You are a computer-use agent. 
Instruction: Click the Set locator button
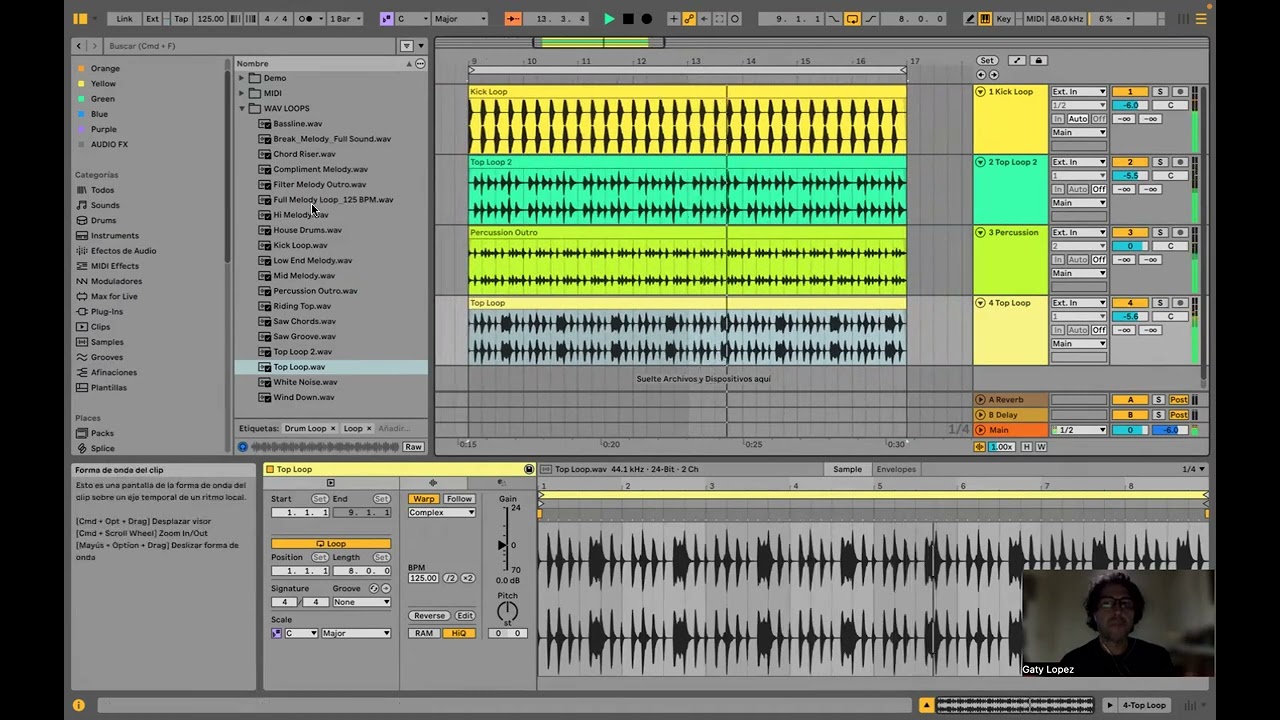[987, 61]
